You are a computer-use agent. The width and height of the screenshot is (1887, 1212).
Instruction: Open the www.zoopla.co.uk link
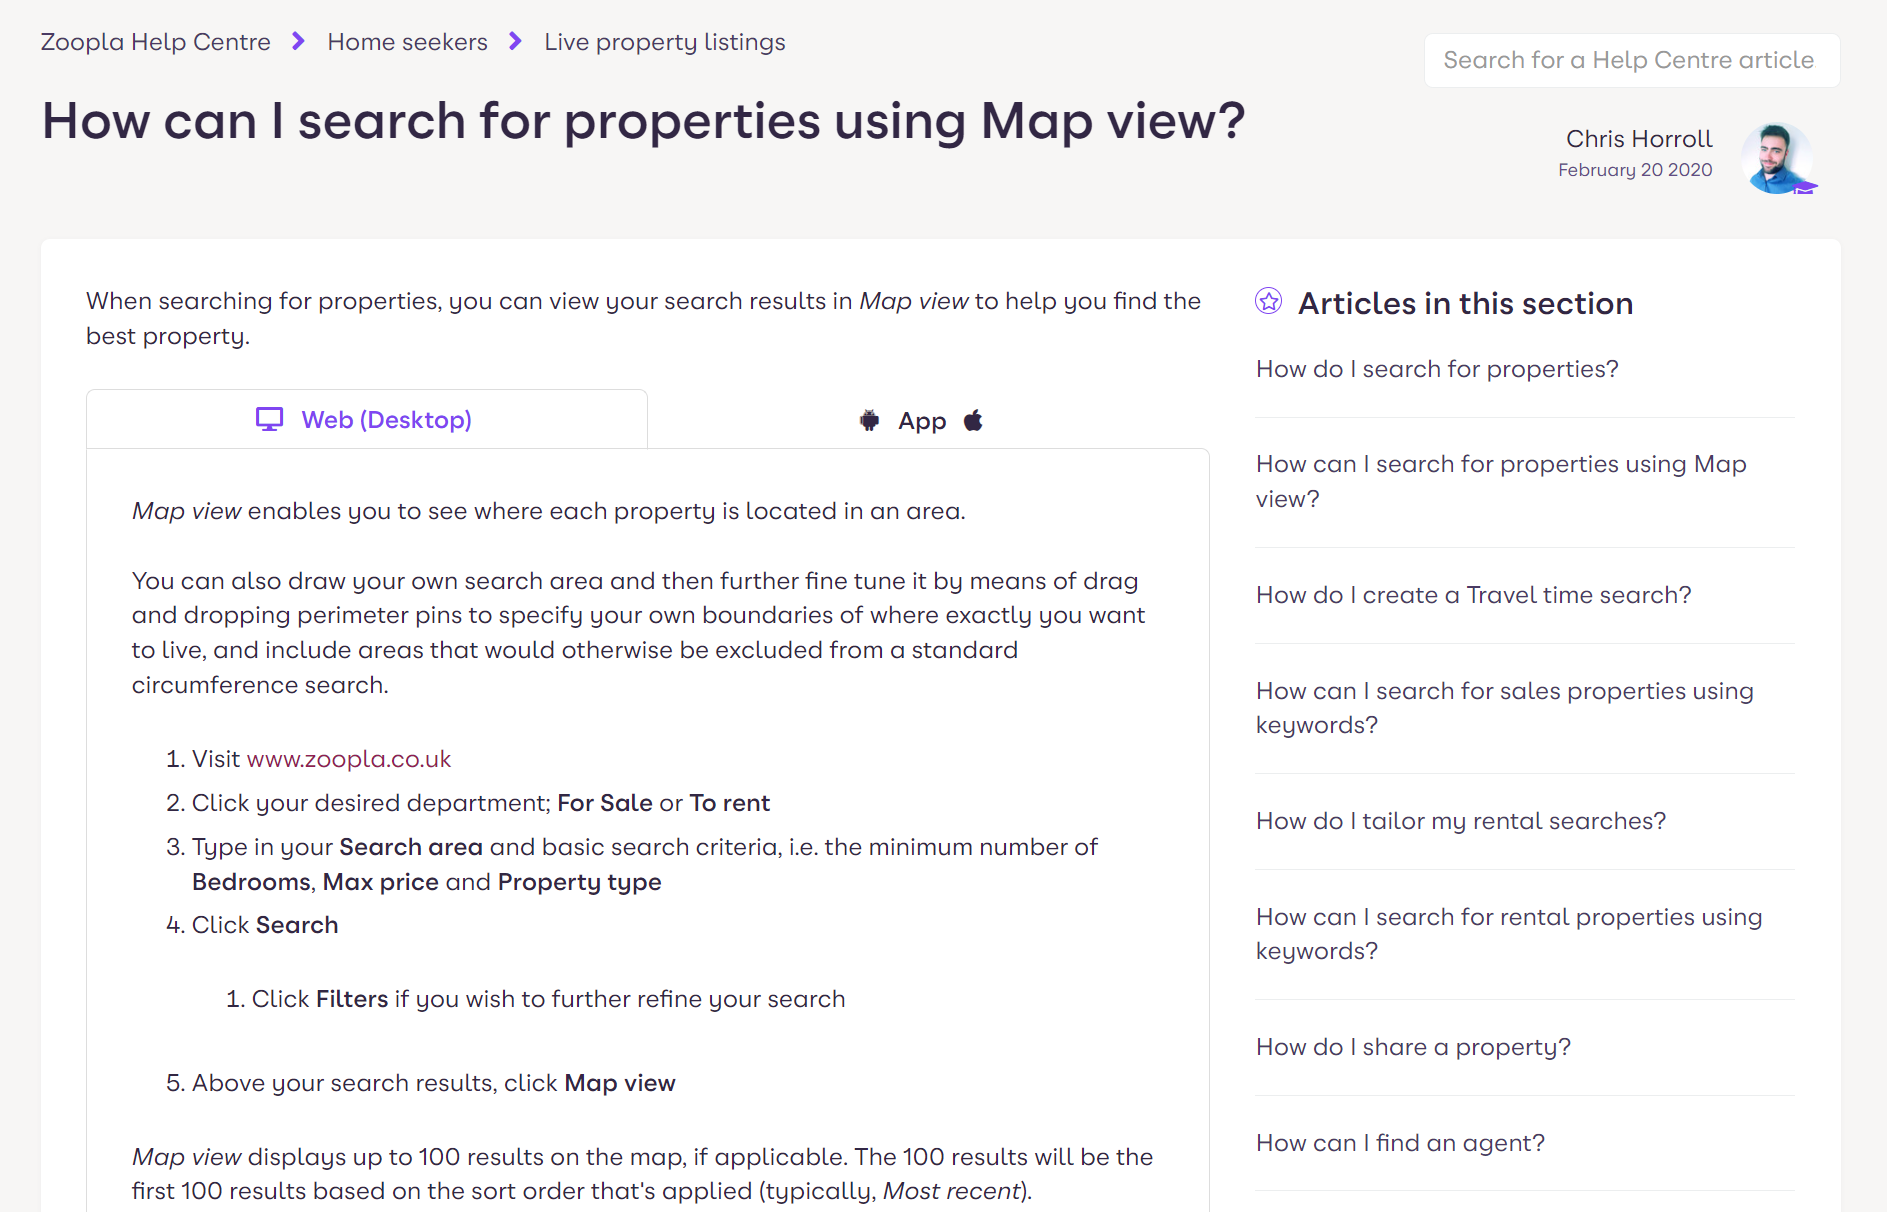(x=349, y=759)
